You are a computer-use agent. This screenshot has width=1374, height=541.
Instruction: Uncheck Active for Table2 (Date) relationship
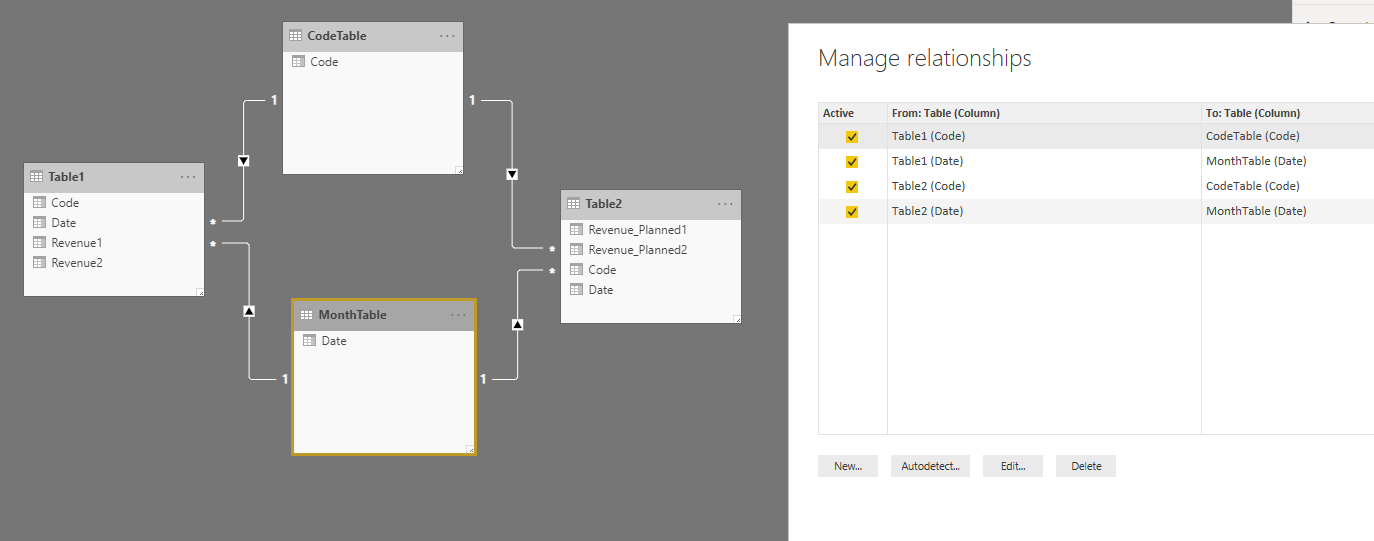[852, 212]
